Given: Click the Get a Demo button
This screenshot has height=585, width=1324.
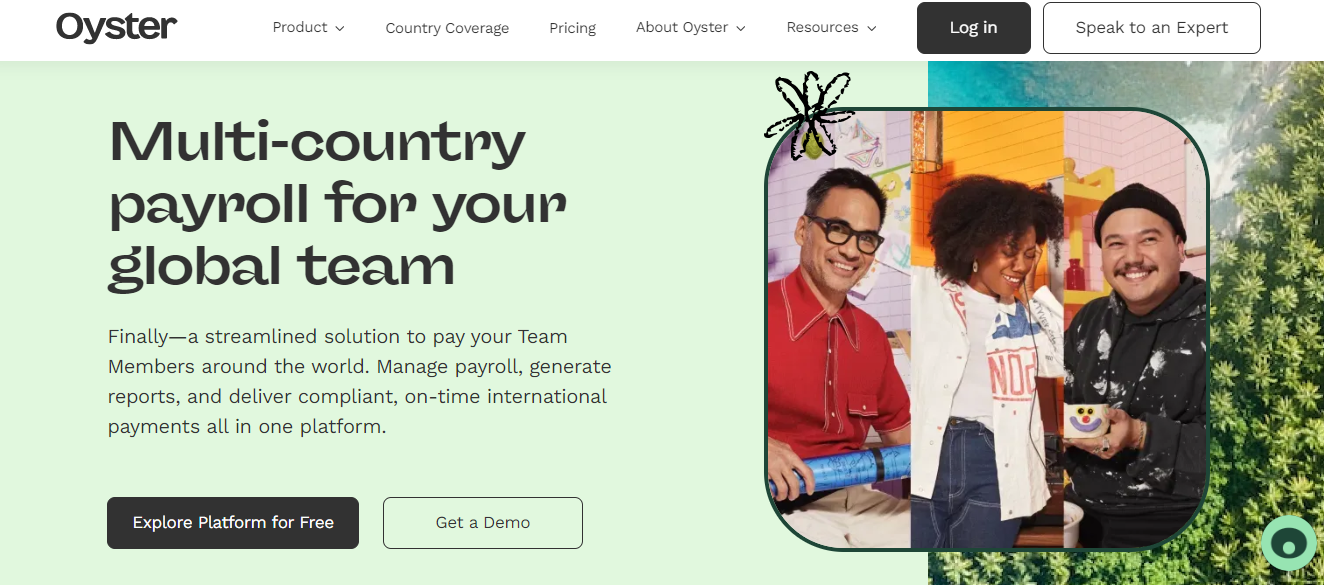Looking at the screenshot, I should click(483, 523).
